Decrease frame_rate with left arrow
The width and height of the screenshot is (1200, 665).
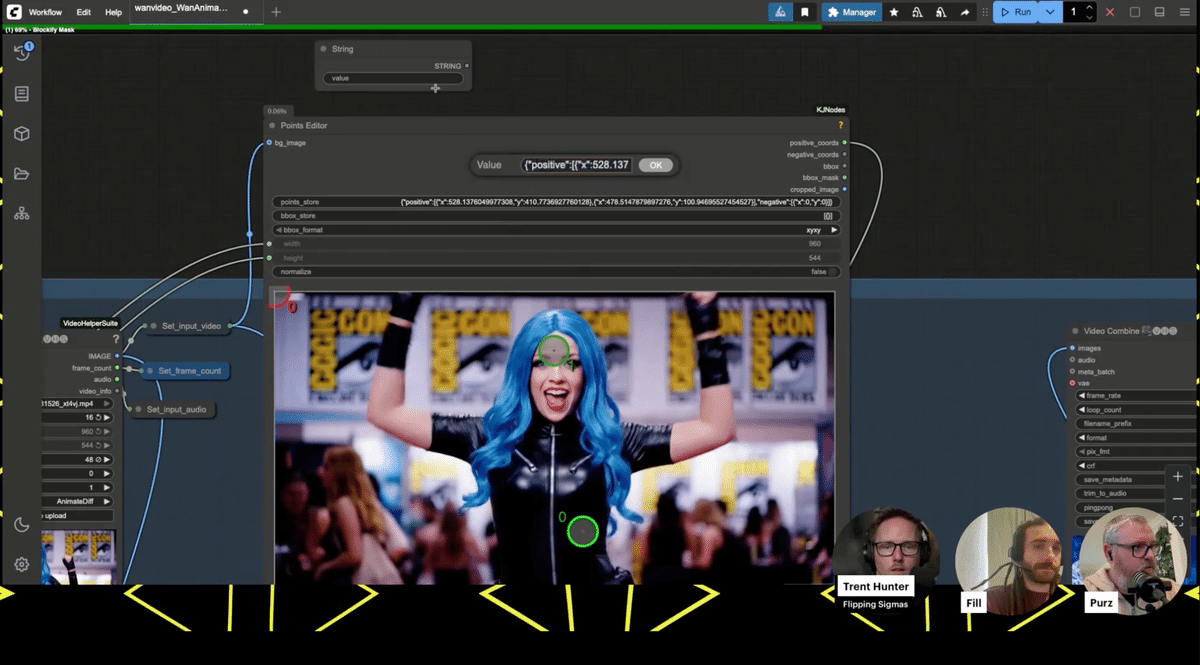1081,396
